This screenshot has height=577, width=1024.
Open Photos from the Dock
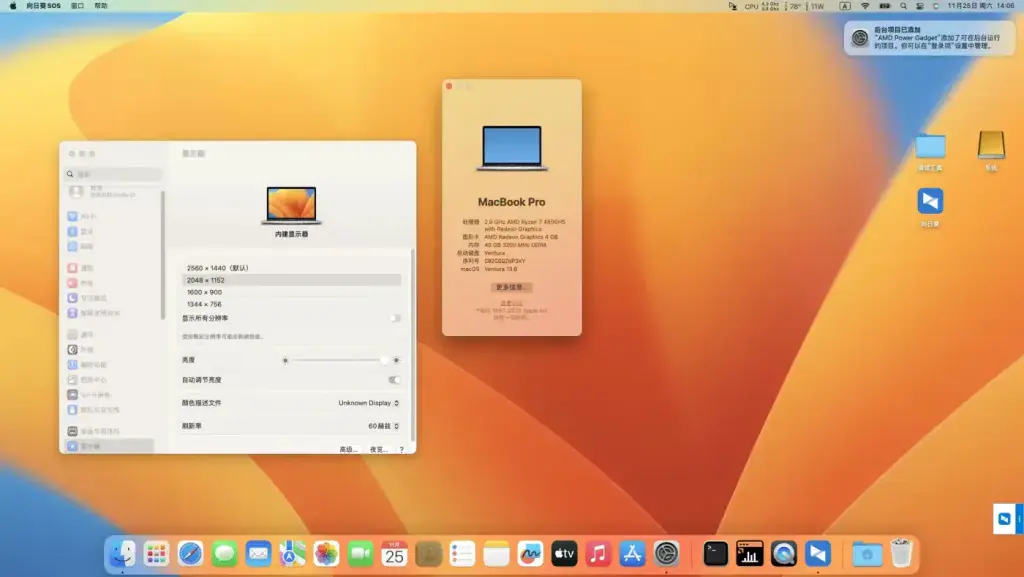pyautogui.click(x=326, y=554)
